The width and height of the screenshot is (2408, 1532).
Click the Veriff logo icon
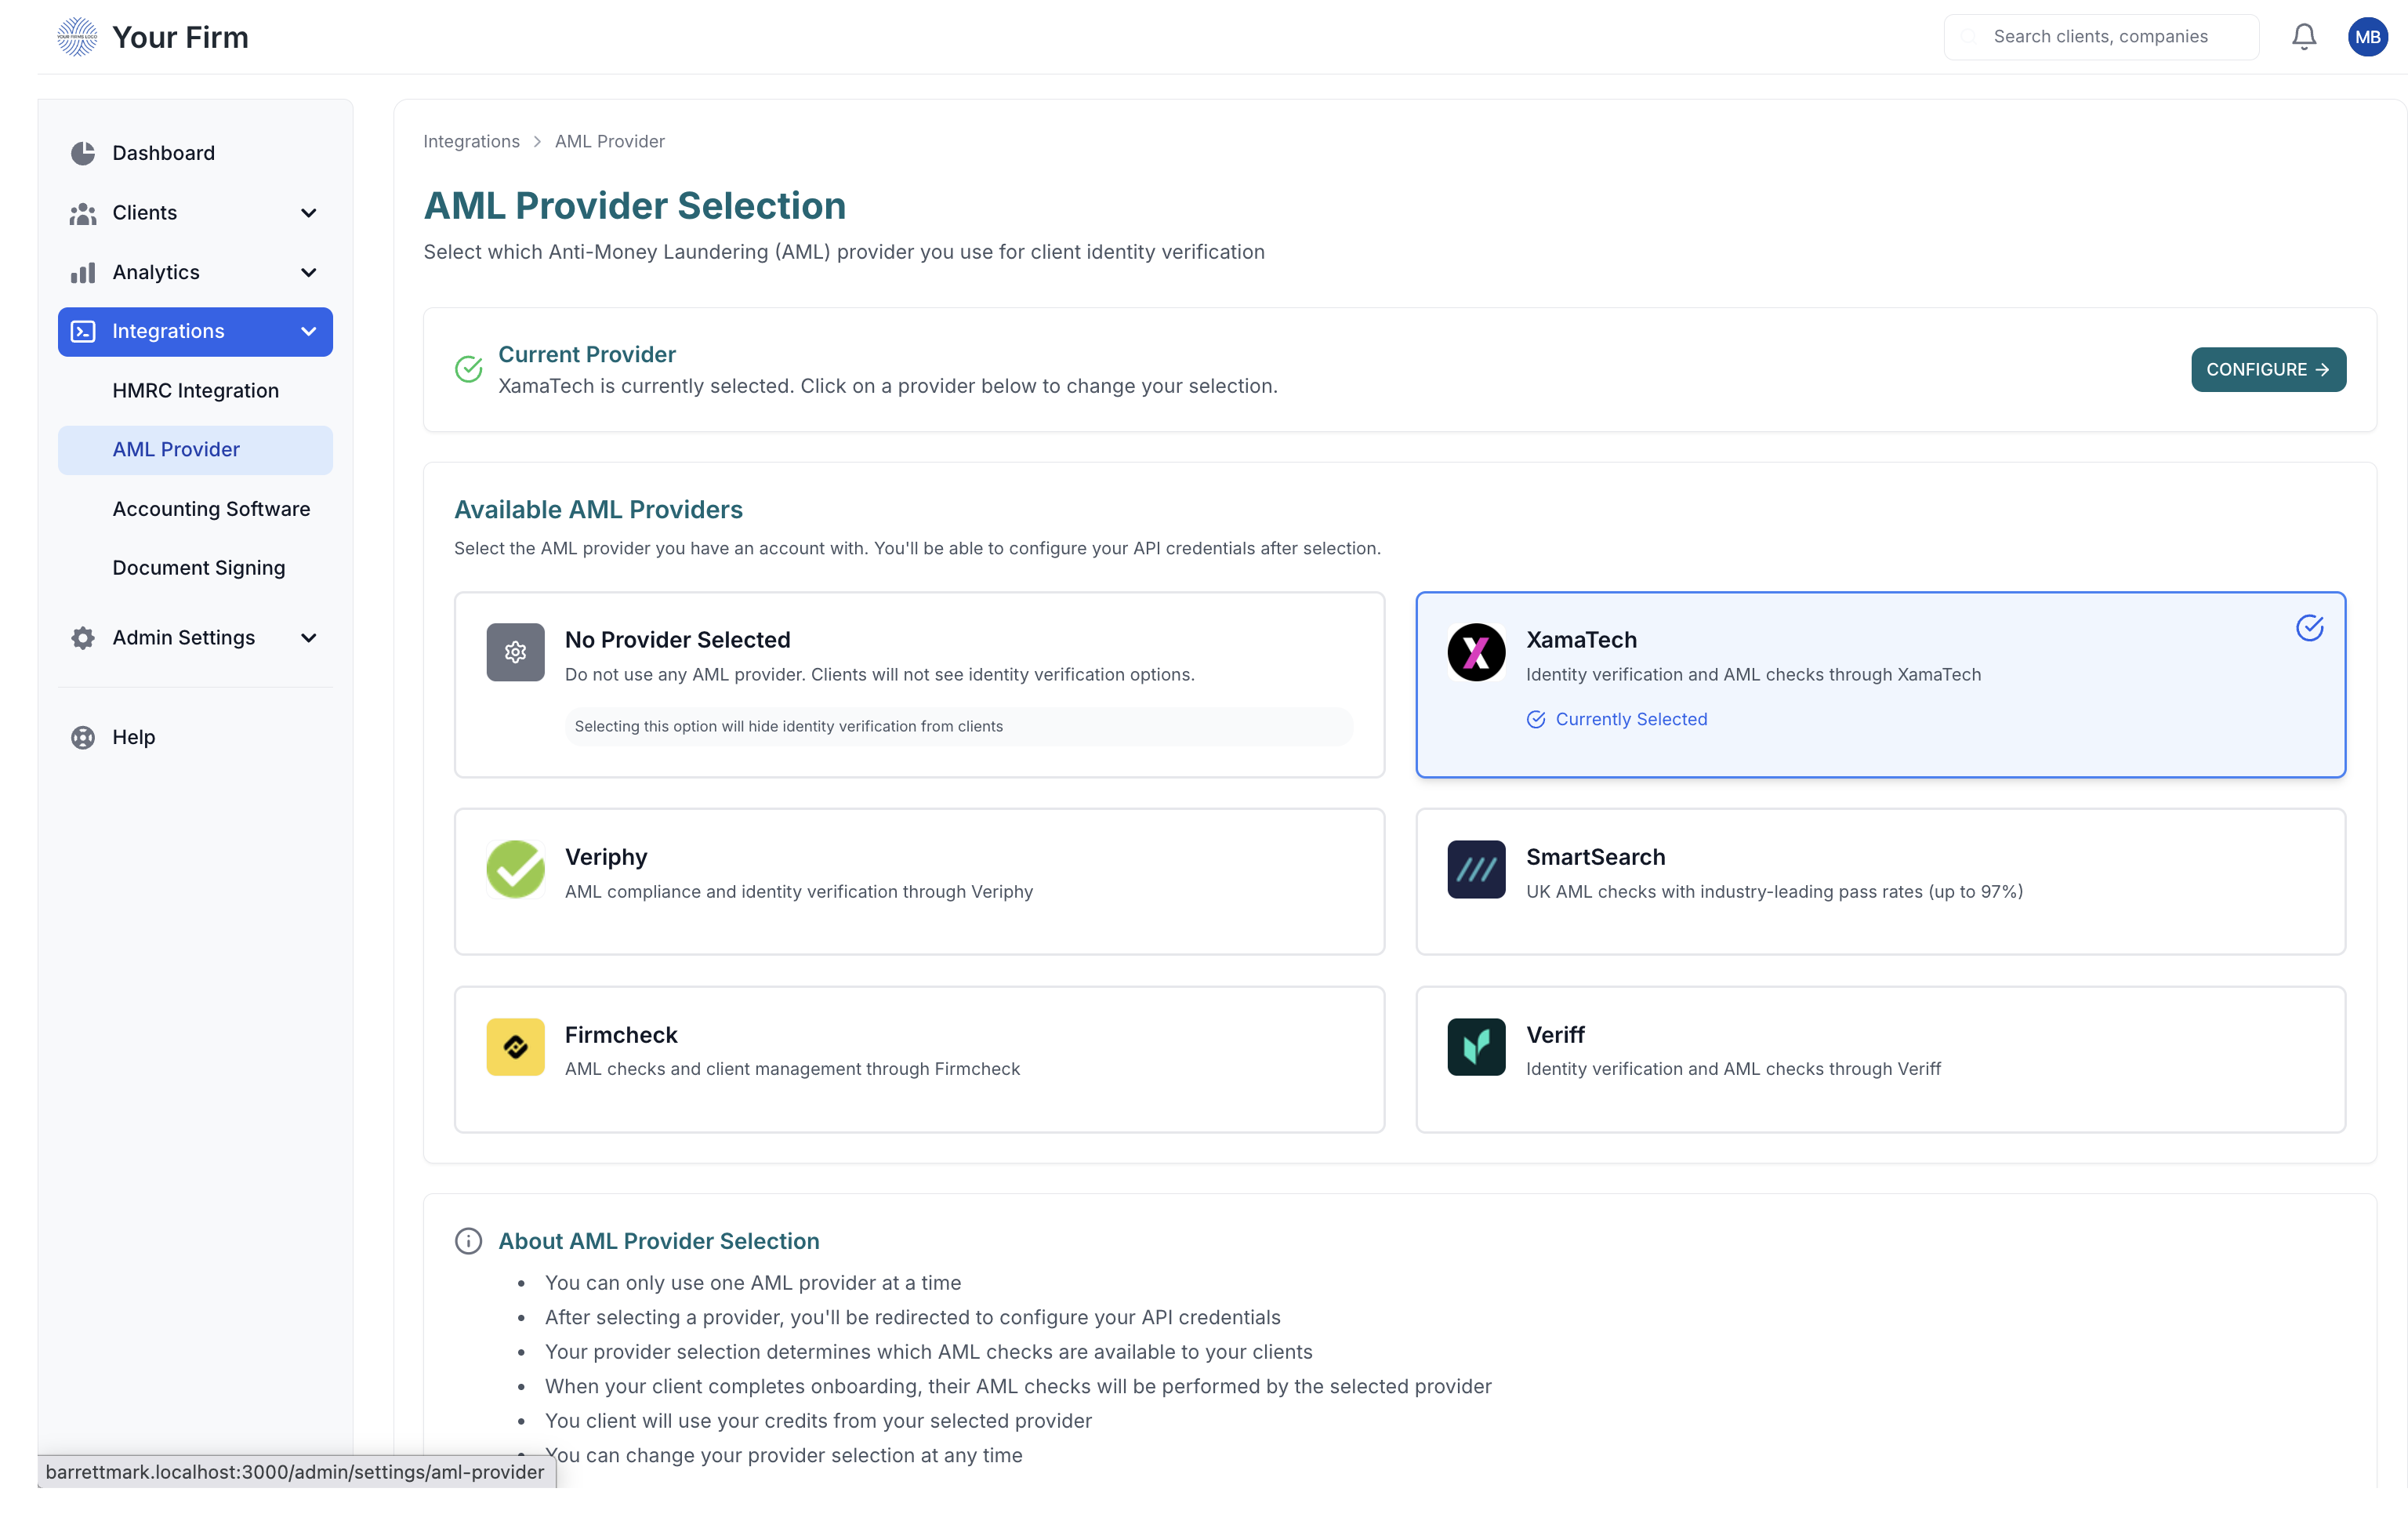pos(1476,1046)
